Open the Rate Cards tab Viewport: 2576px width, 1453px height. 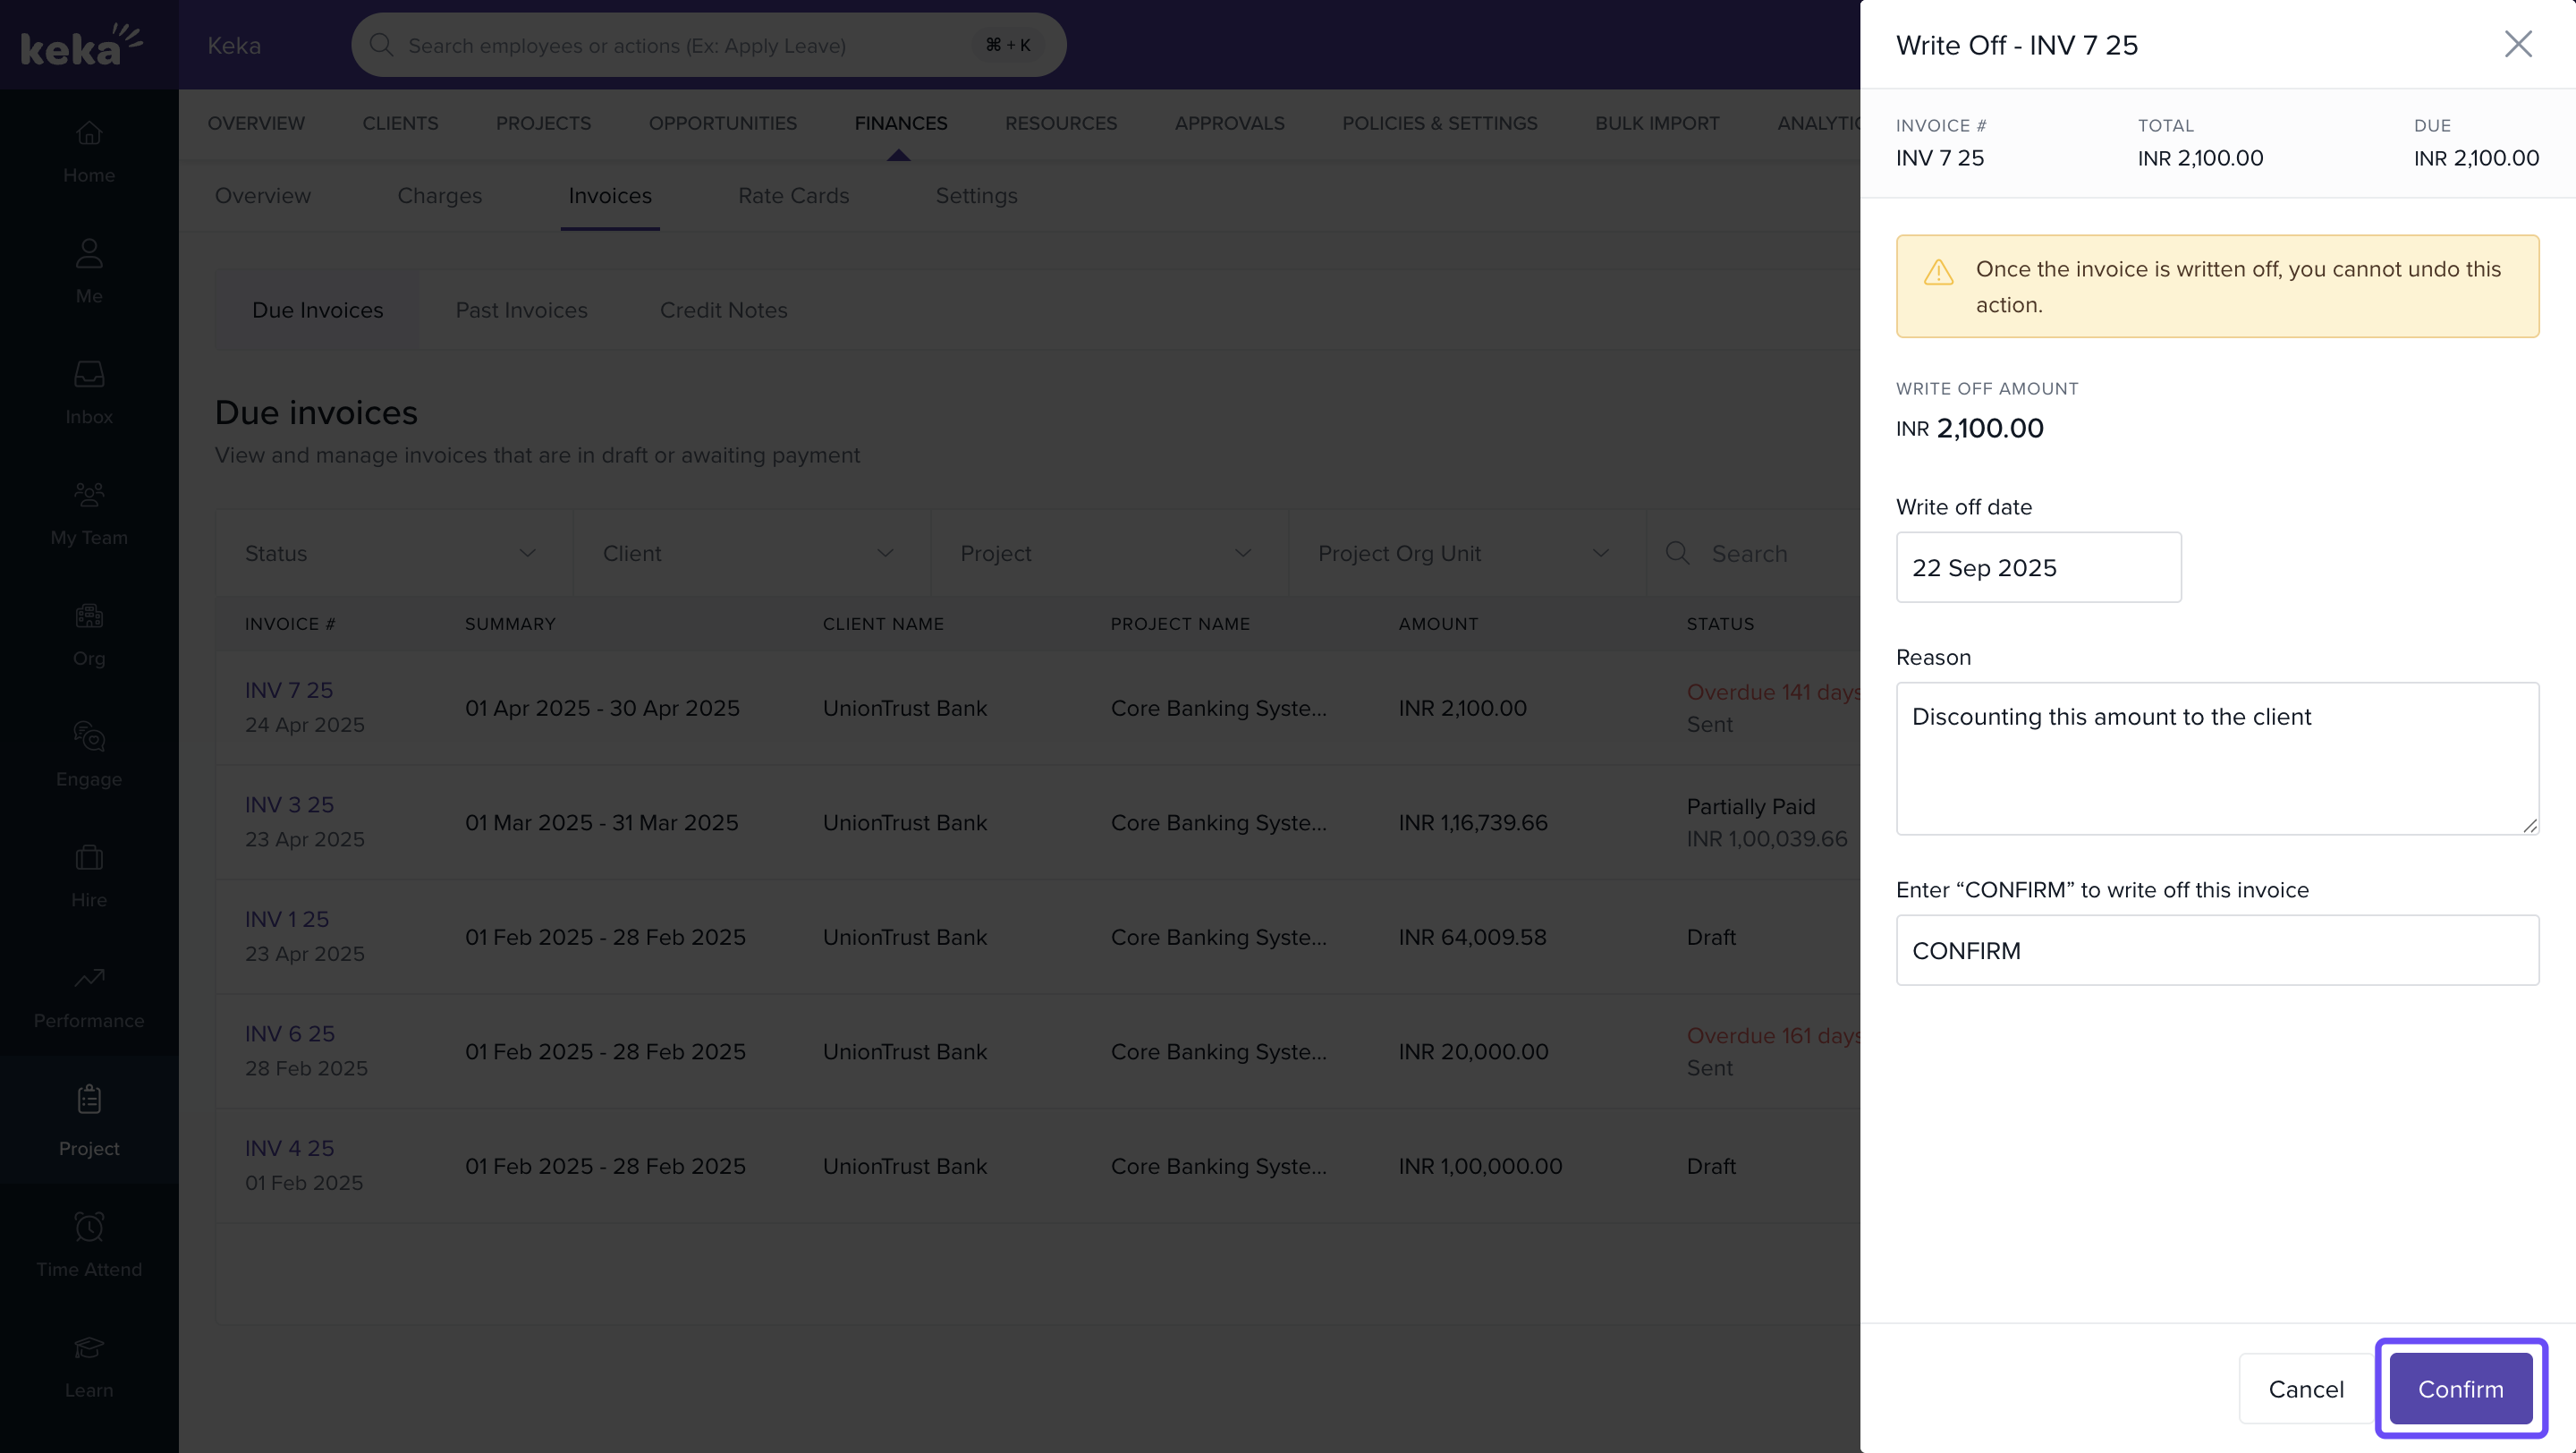point(793,196)
